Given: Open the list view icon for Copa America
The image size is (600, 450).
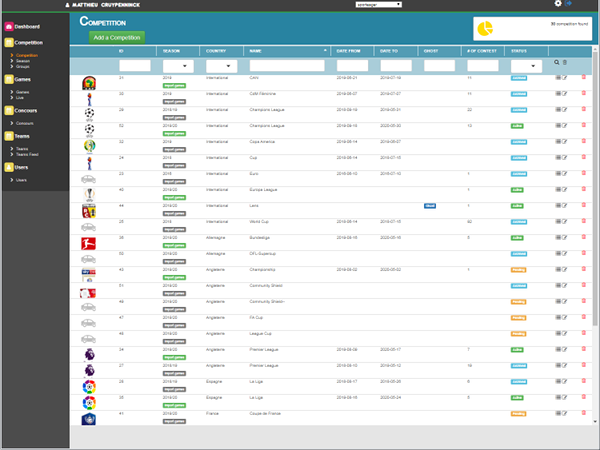Looking at the screenshot, I should coord(557,141).
